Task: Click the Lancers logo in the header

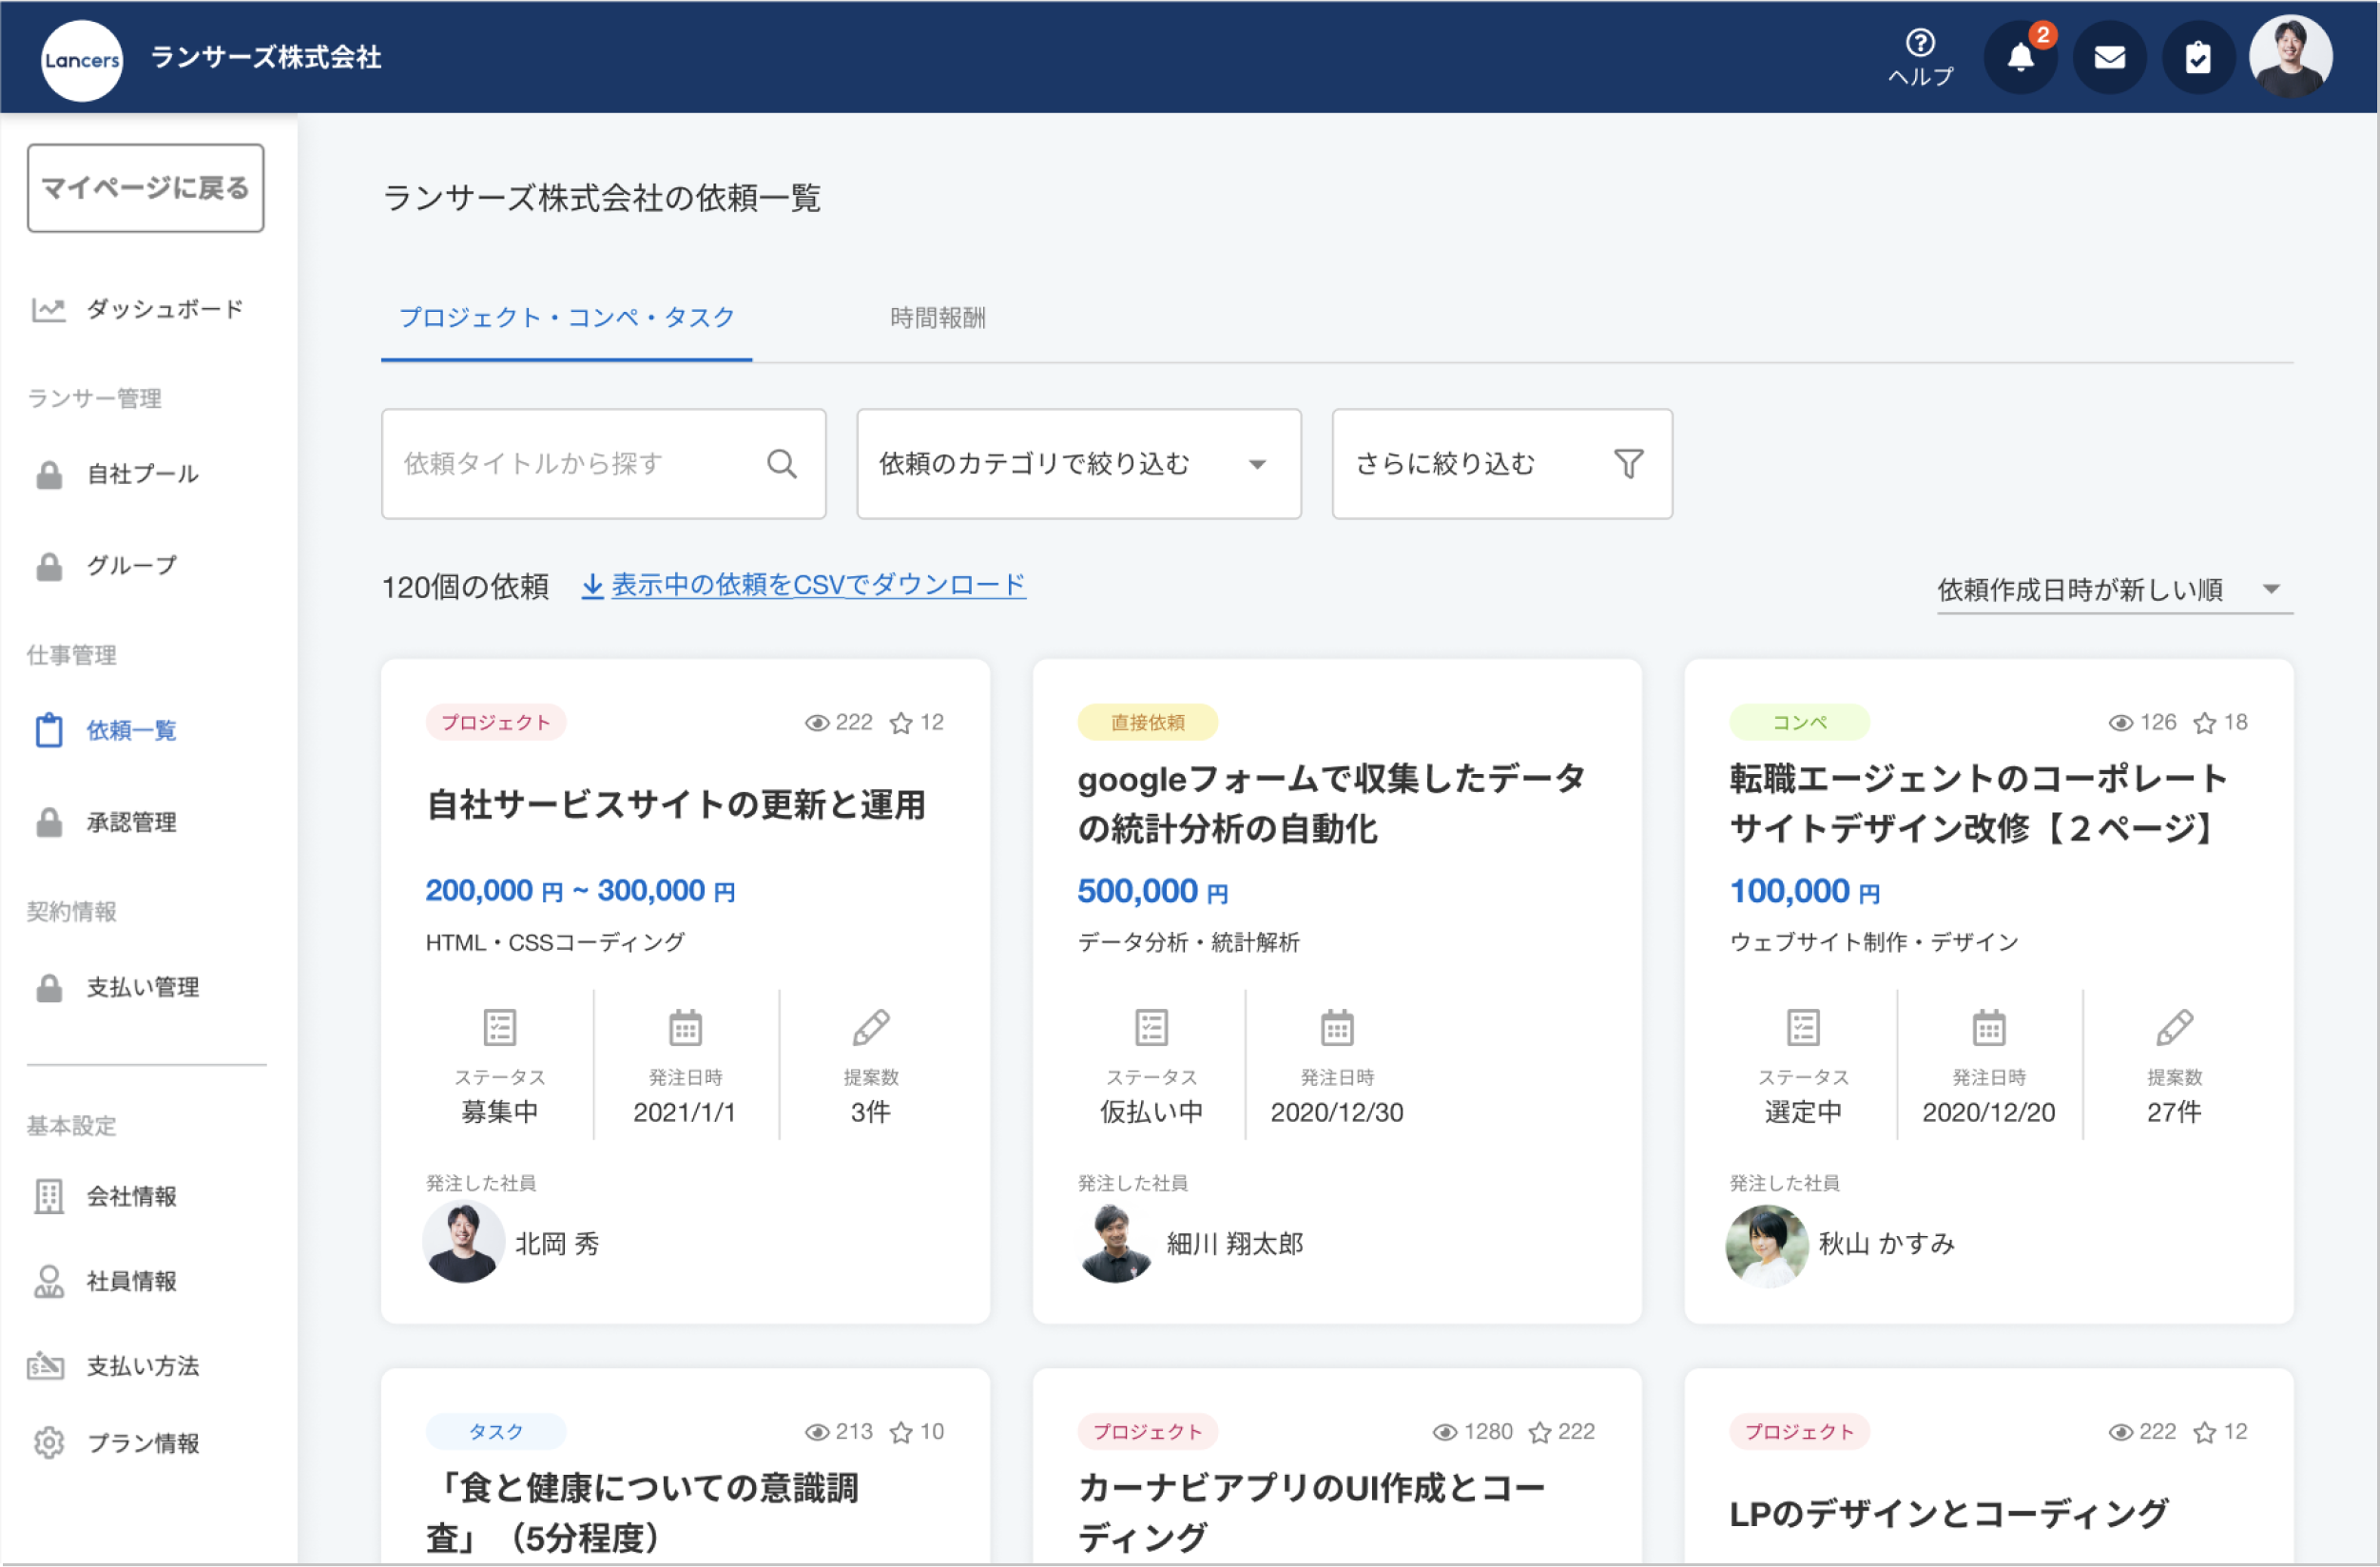Action: (81, 60)
